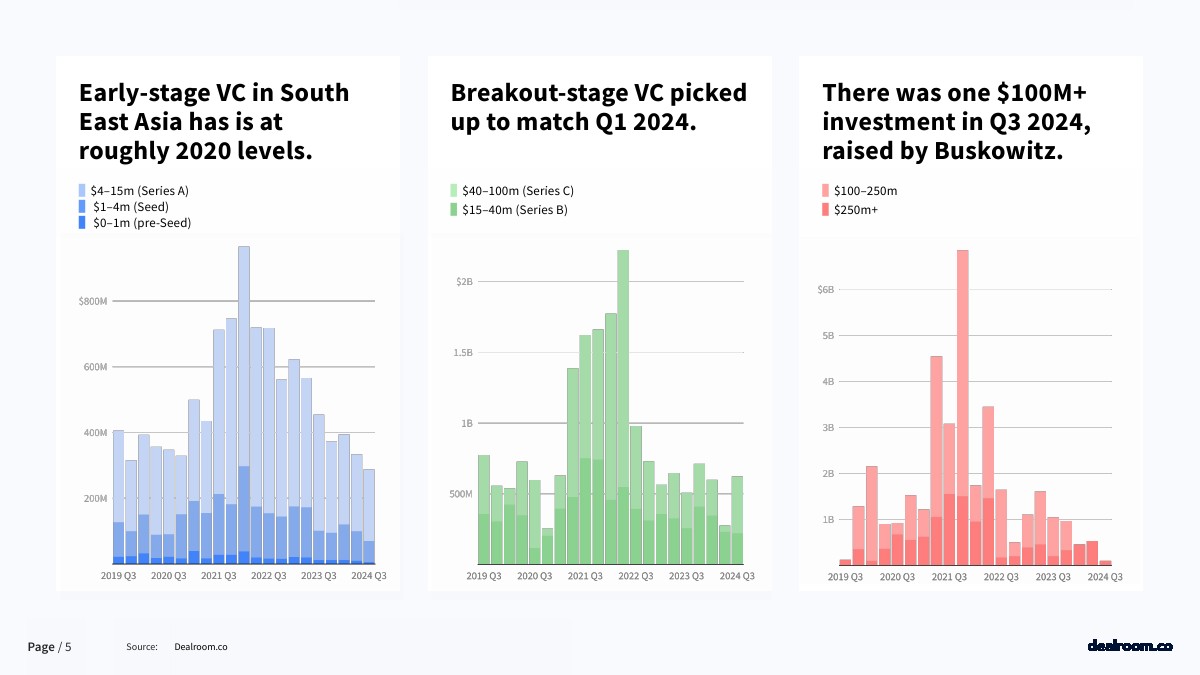The image size is (1200, 675).
Task: Select the Breakout-stage VC chart title
Action: (598, 108)
